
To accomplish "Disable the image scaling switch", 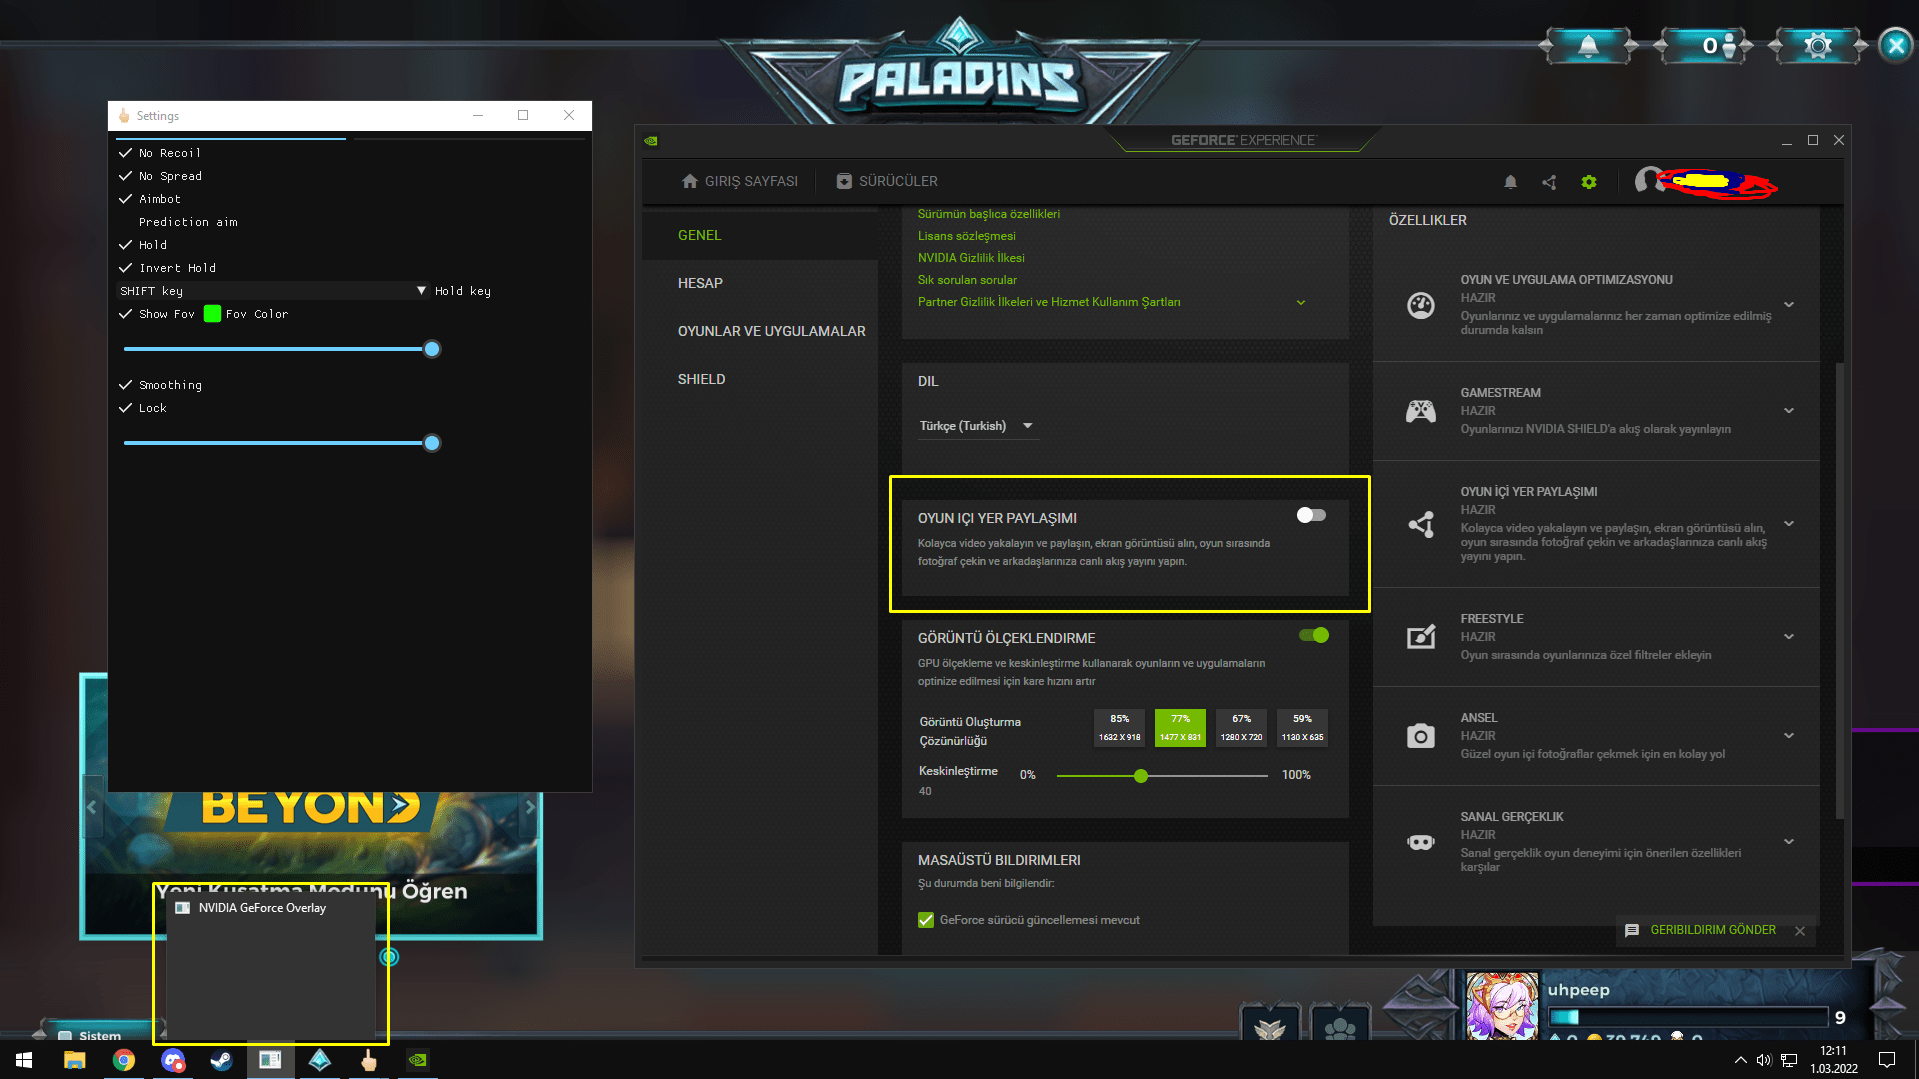I will (x=1314, y=635).
